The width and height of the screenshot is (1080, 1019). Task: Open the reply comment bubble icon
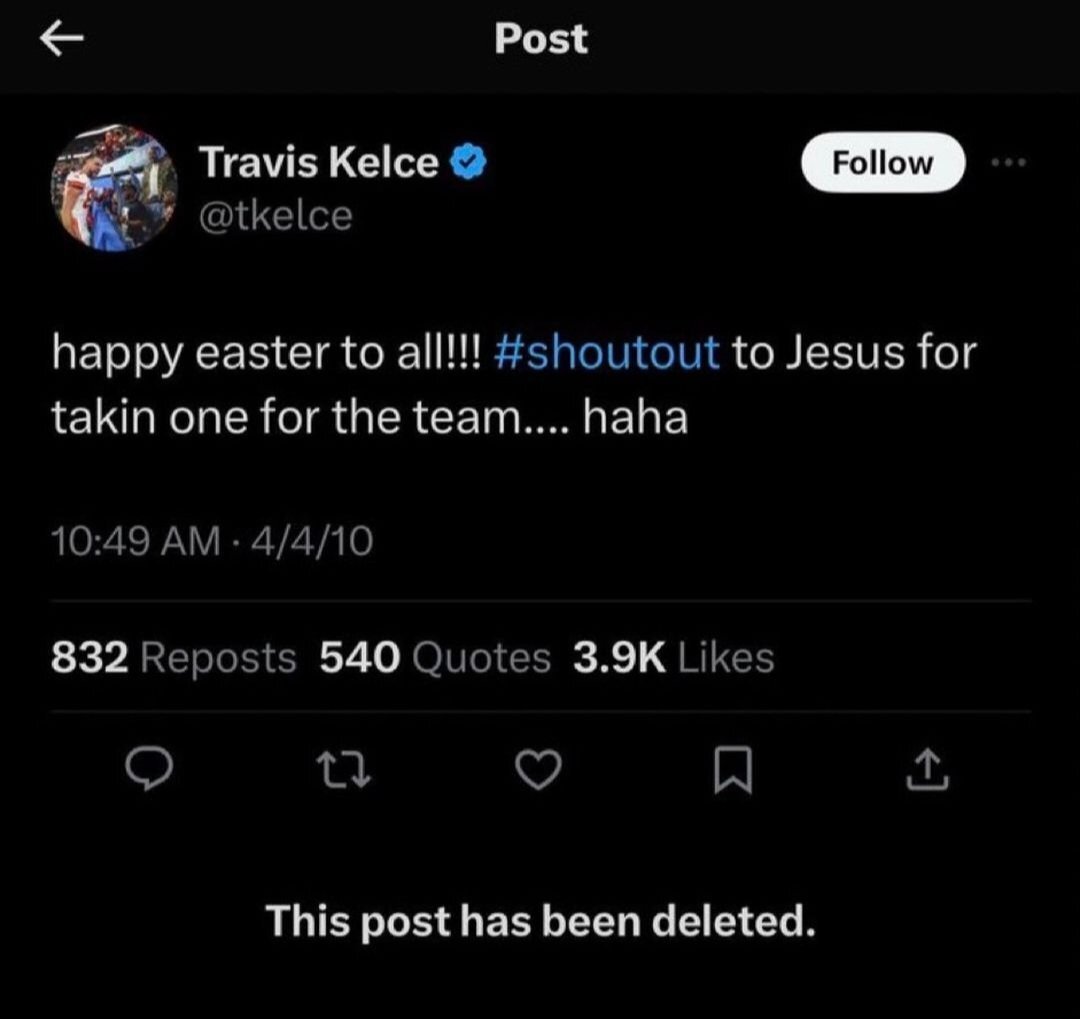coord(151,772)
